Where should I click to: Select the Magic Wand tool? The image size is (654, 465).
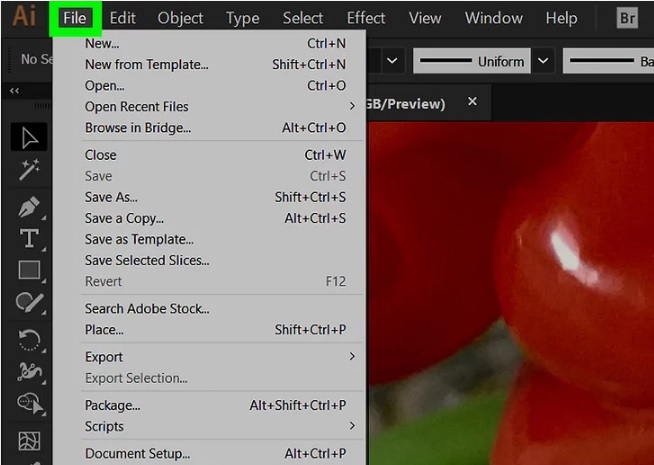29,169
